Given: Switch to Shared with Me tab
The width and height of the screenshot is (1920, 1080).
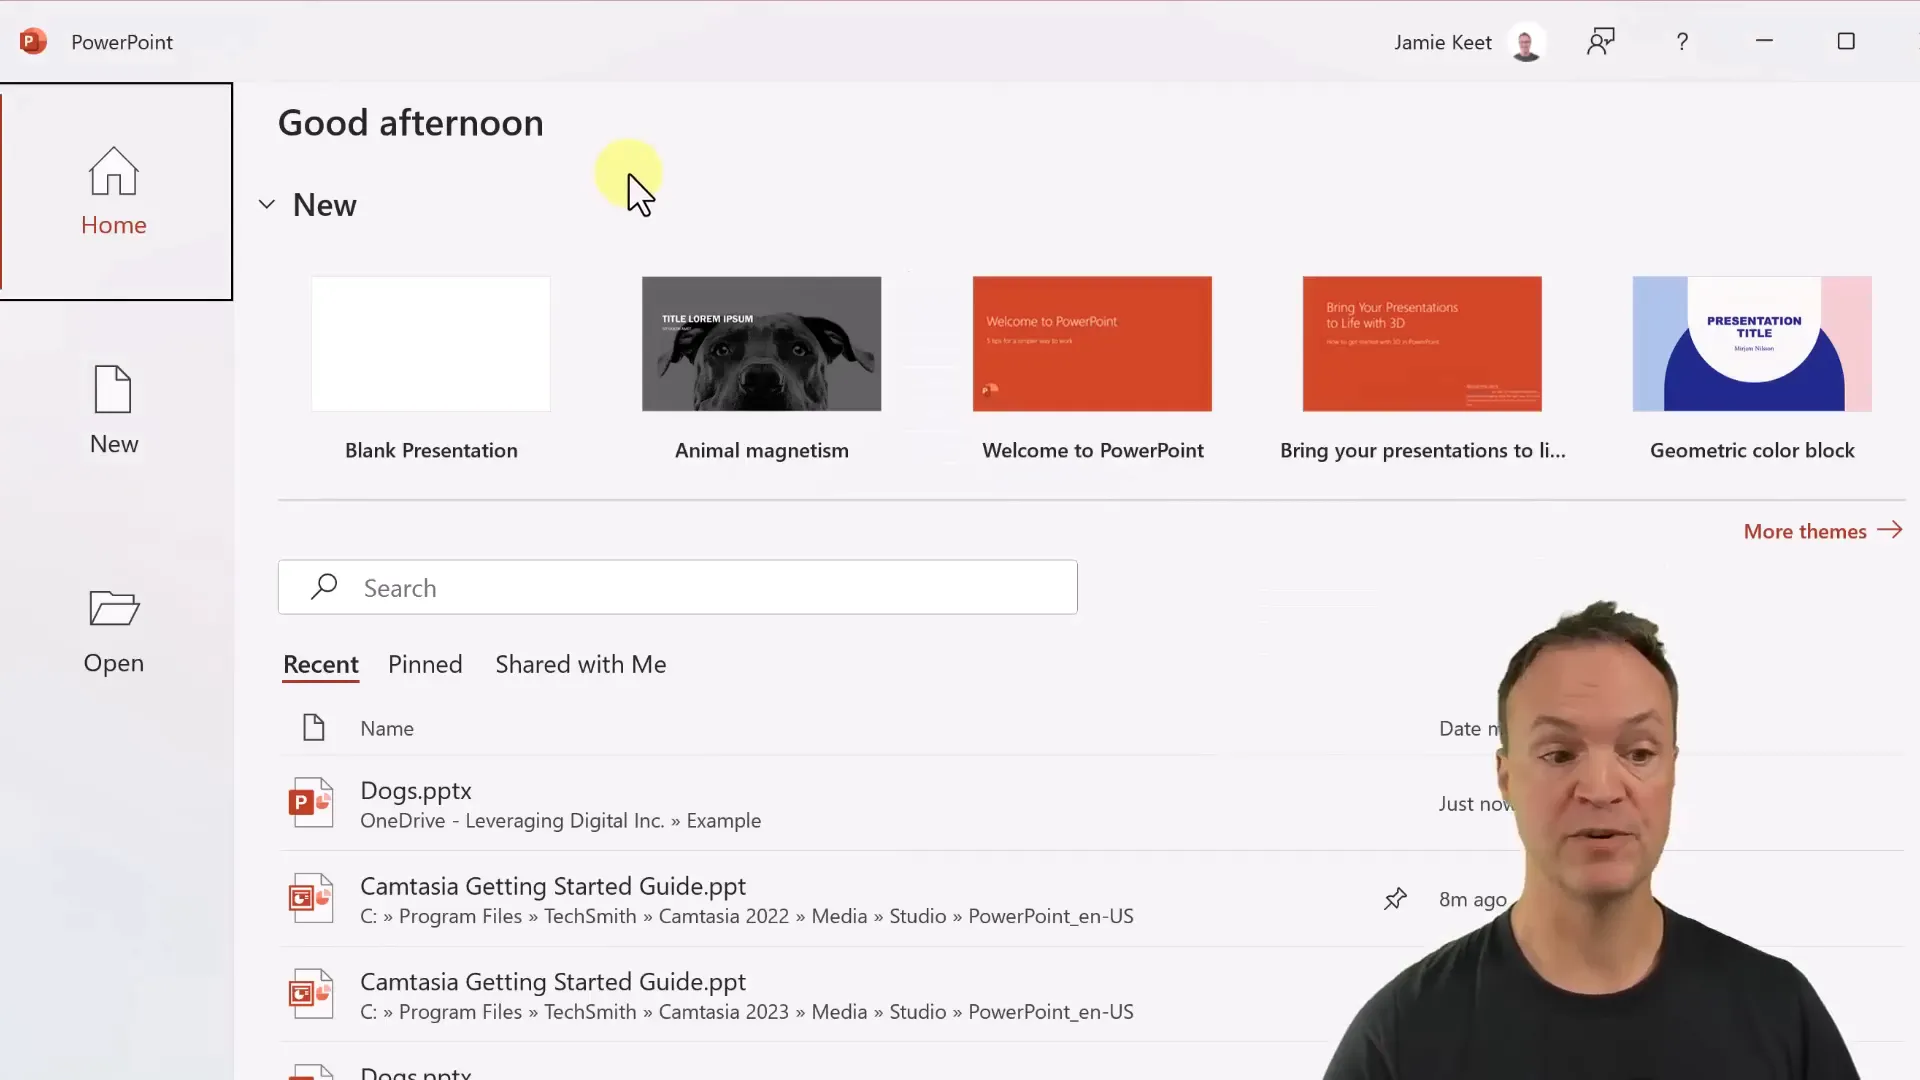Looking at the screenshot, I should click(581, 665).
